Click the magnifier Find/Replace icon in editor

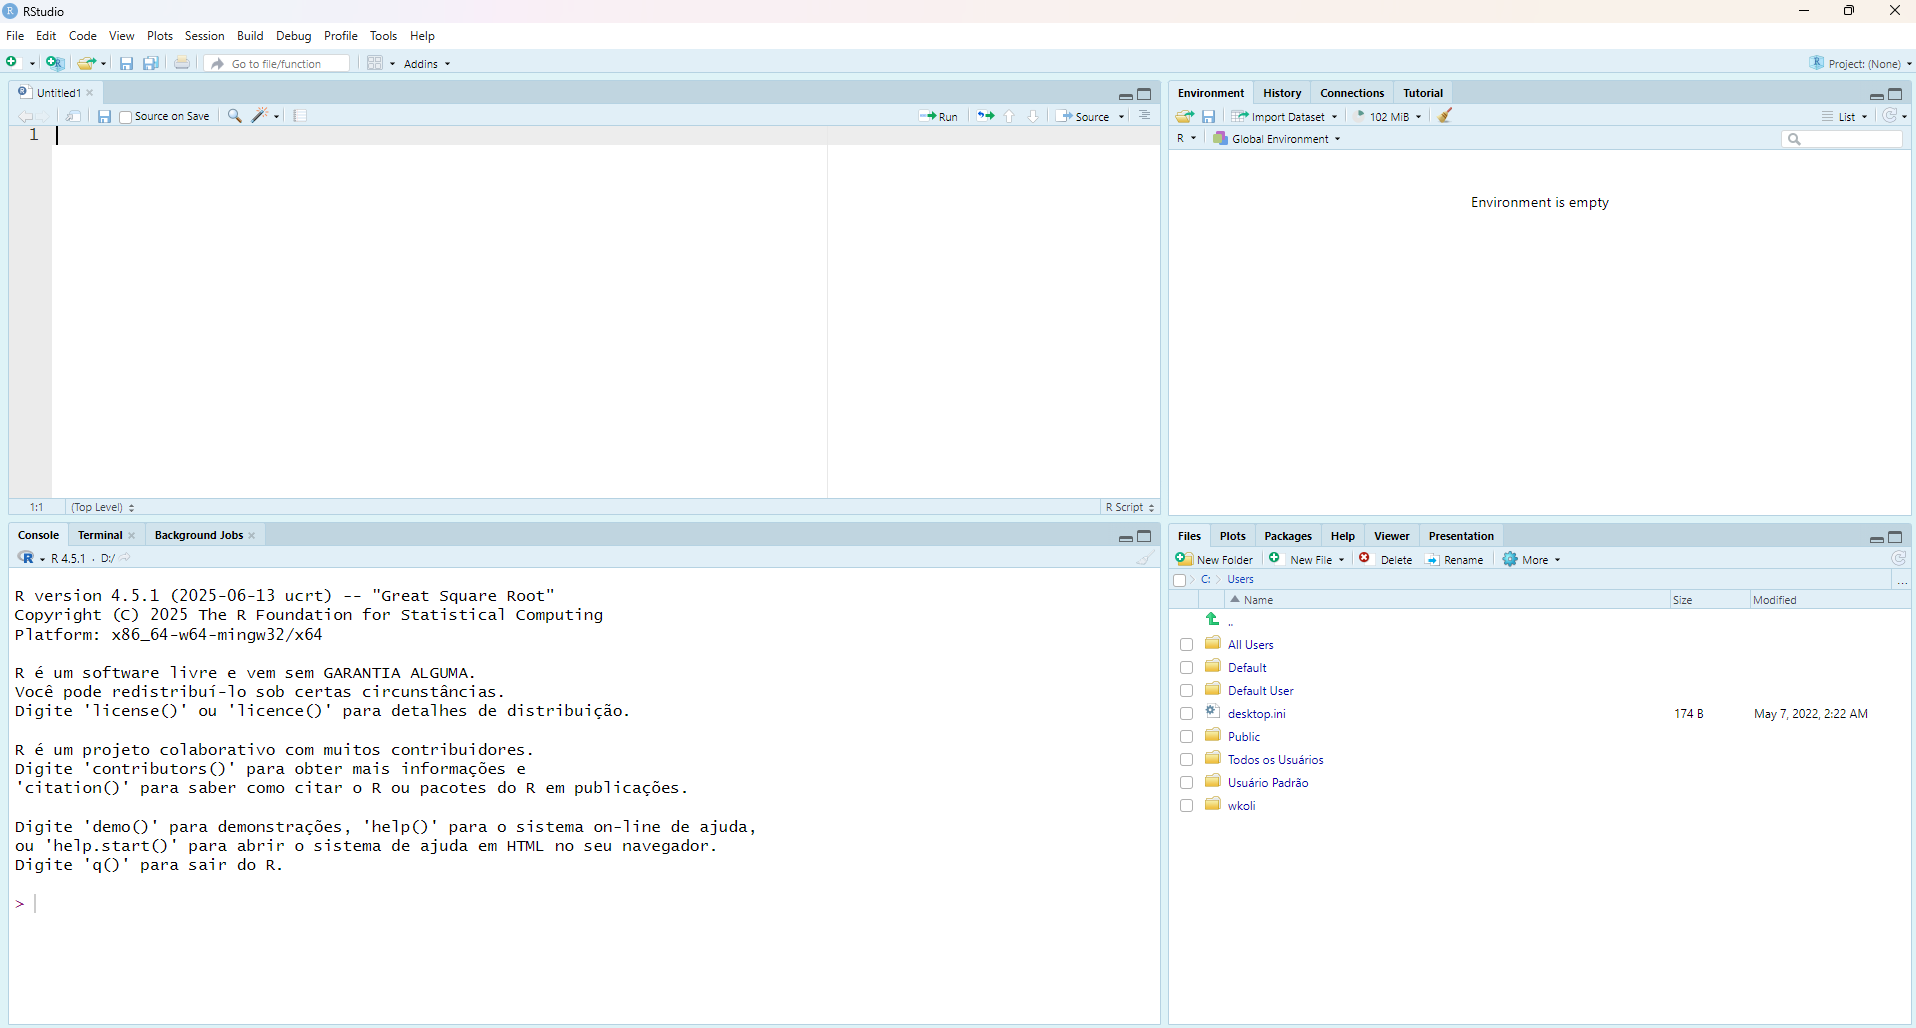(235, 116)
